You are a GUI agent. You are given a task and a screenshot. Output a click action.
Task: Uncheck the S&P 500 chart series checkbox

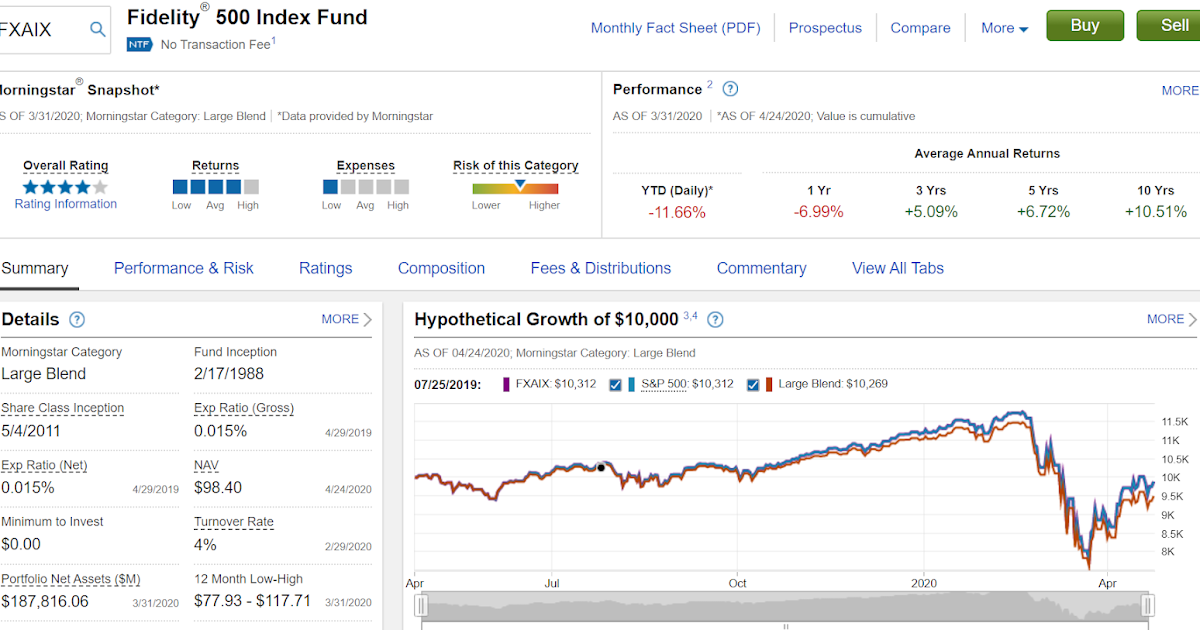point(615,383)
